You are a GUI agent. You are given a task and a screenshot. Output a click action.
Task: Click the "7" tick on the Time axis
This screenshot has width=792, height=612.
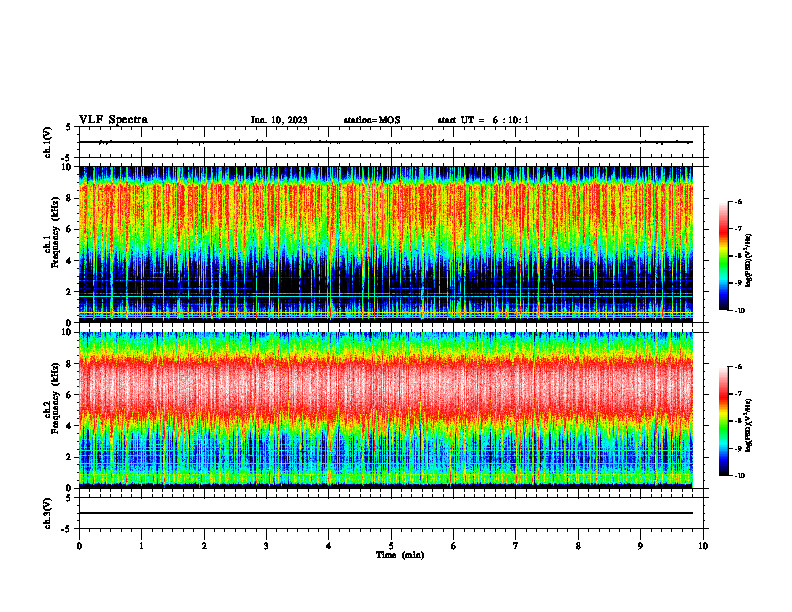(x=516, y=546)
